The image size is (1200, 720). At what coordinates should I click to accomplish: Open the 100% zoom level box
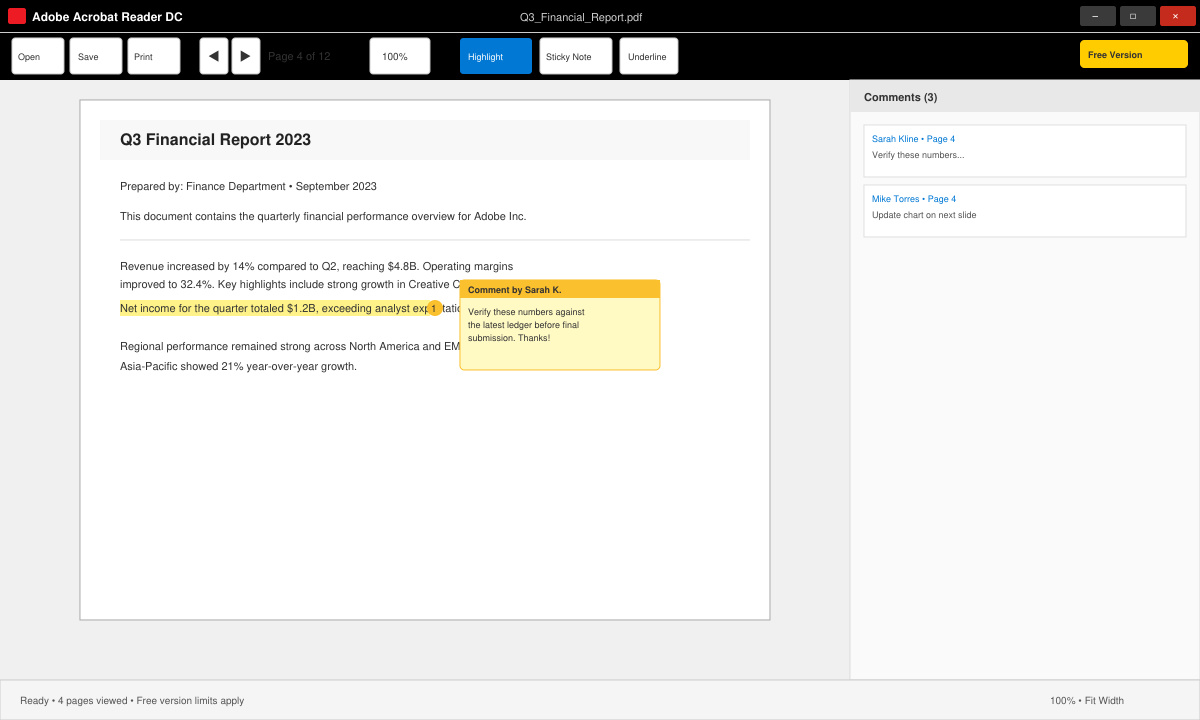400,56
